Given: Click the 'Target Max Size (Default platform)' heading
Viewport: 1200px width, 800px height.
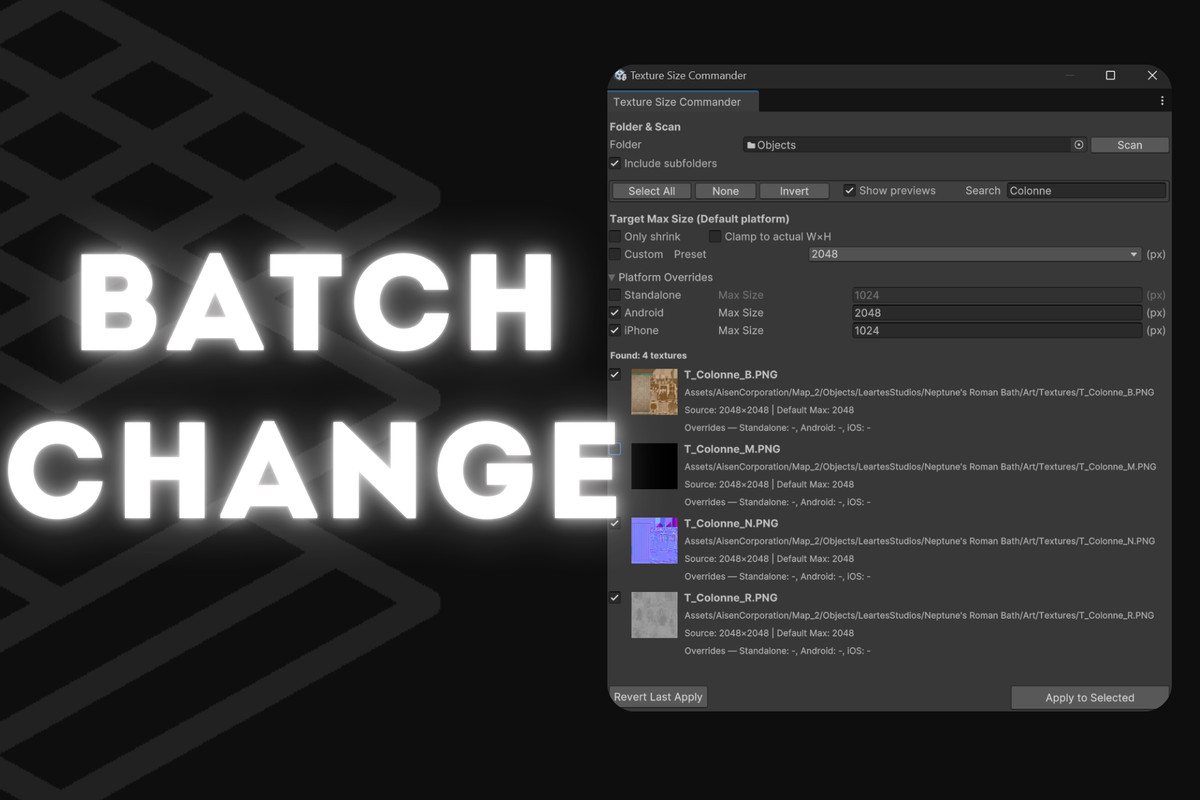Looking at the screenshot, I should [x=699, y=218].
